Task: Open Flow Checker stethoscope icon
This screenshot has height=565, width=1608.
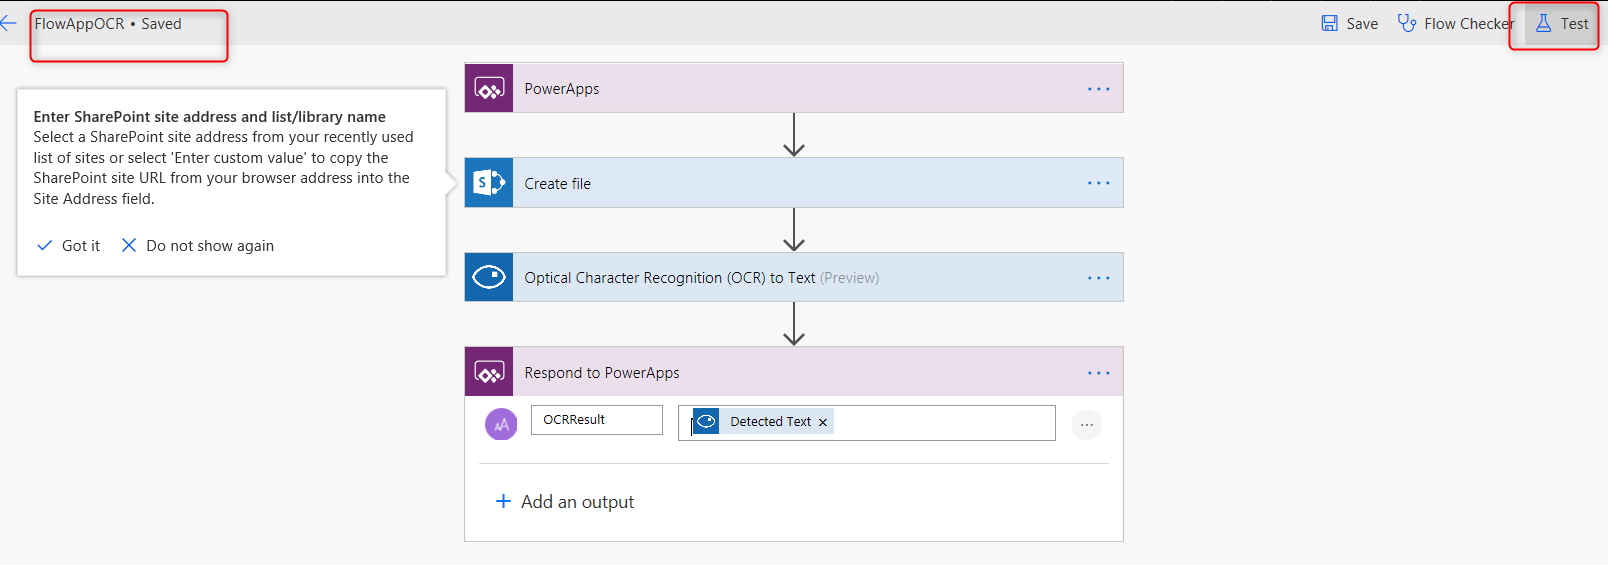Action: click(1406, 23)
